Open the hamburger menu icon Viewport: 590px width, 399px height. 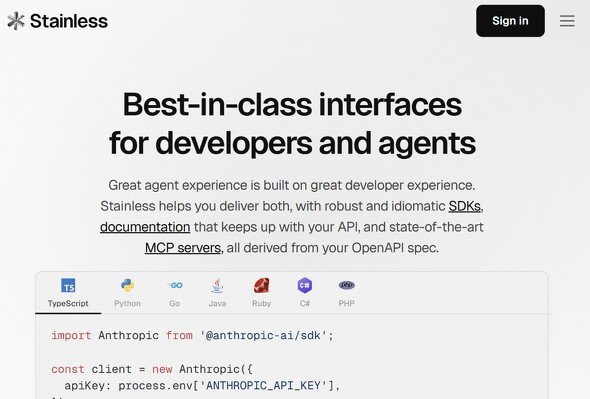coord(567,21)
